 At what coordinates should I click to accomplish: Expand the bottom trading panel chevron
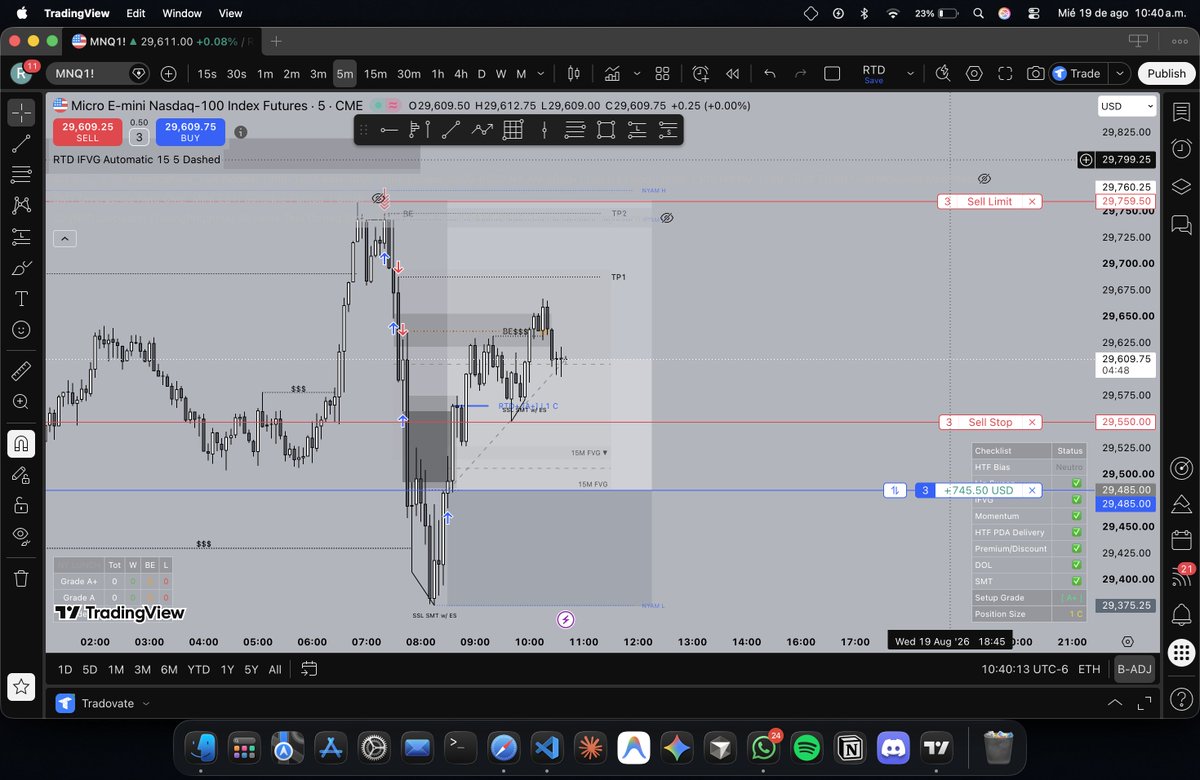point(1116,703)
